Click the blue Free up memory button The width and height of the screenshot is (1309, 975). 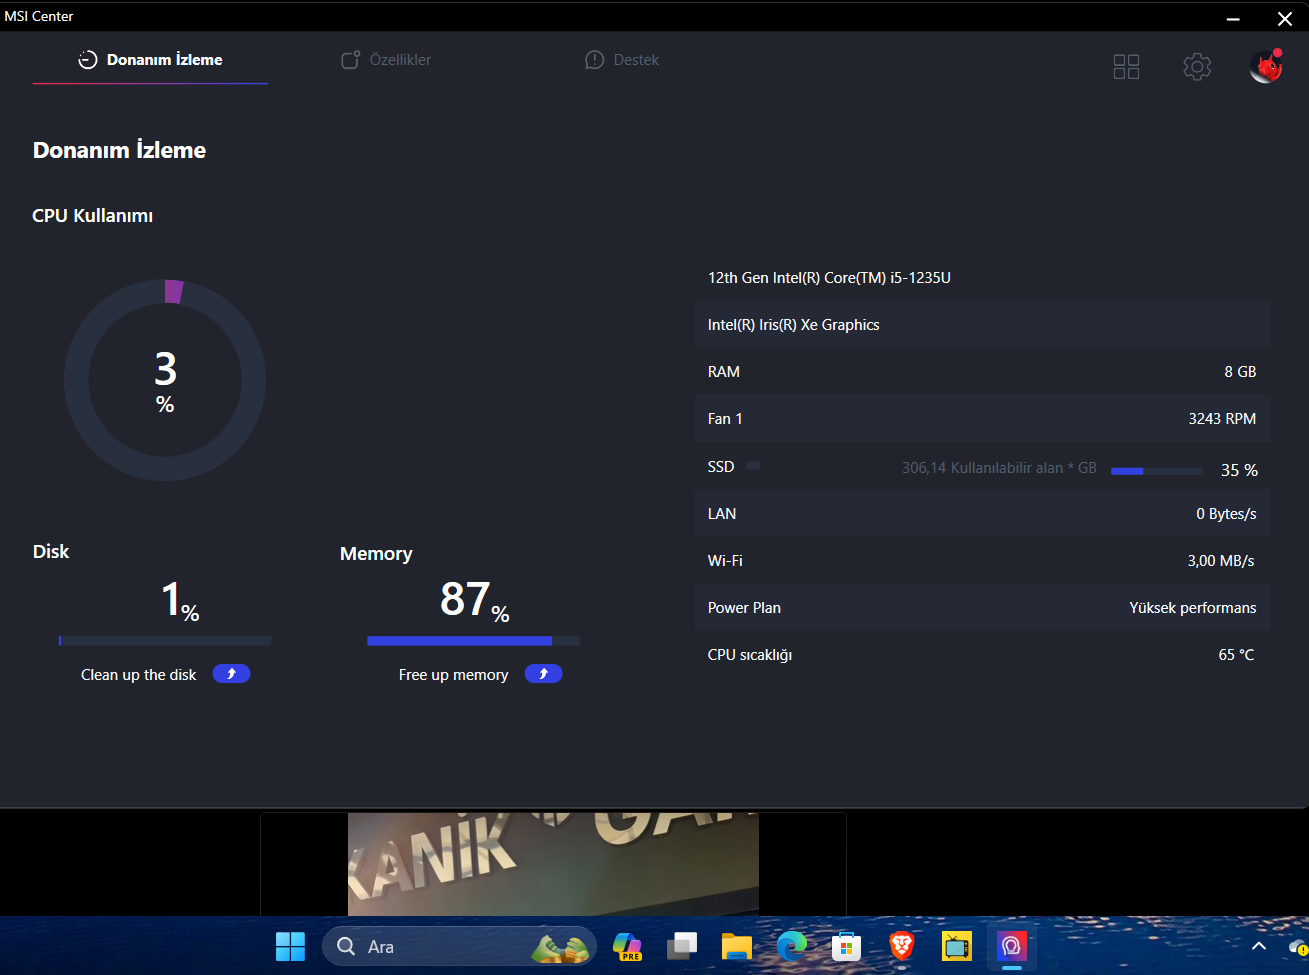point(543,674)
